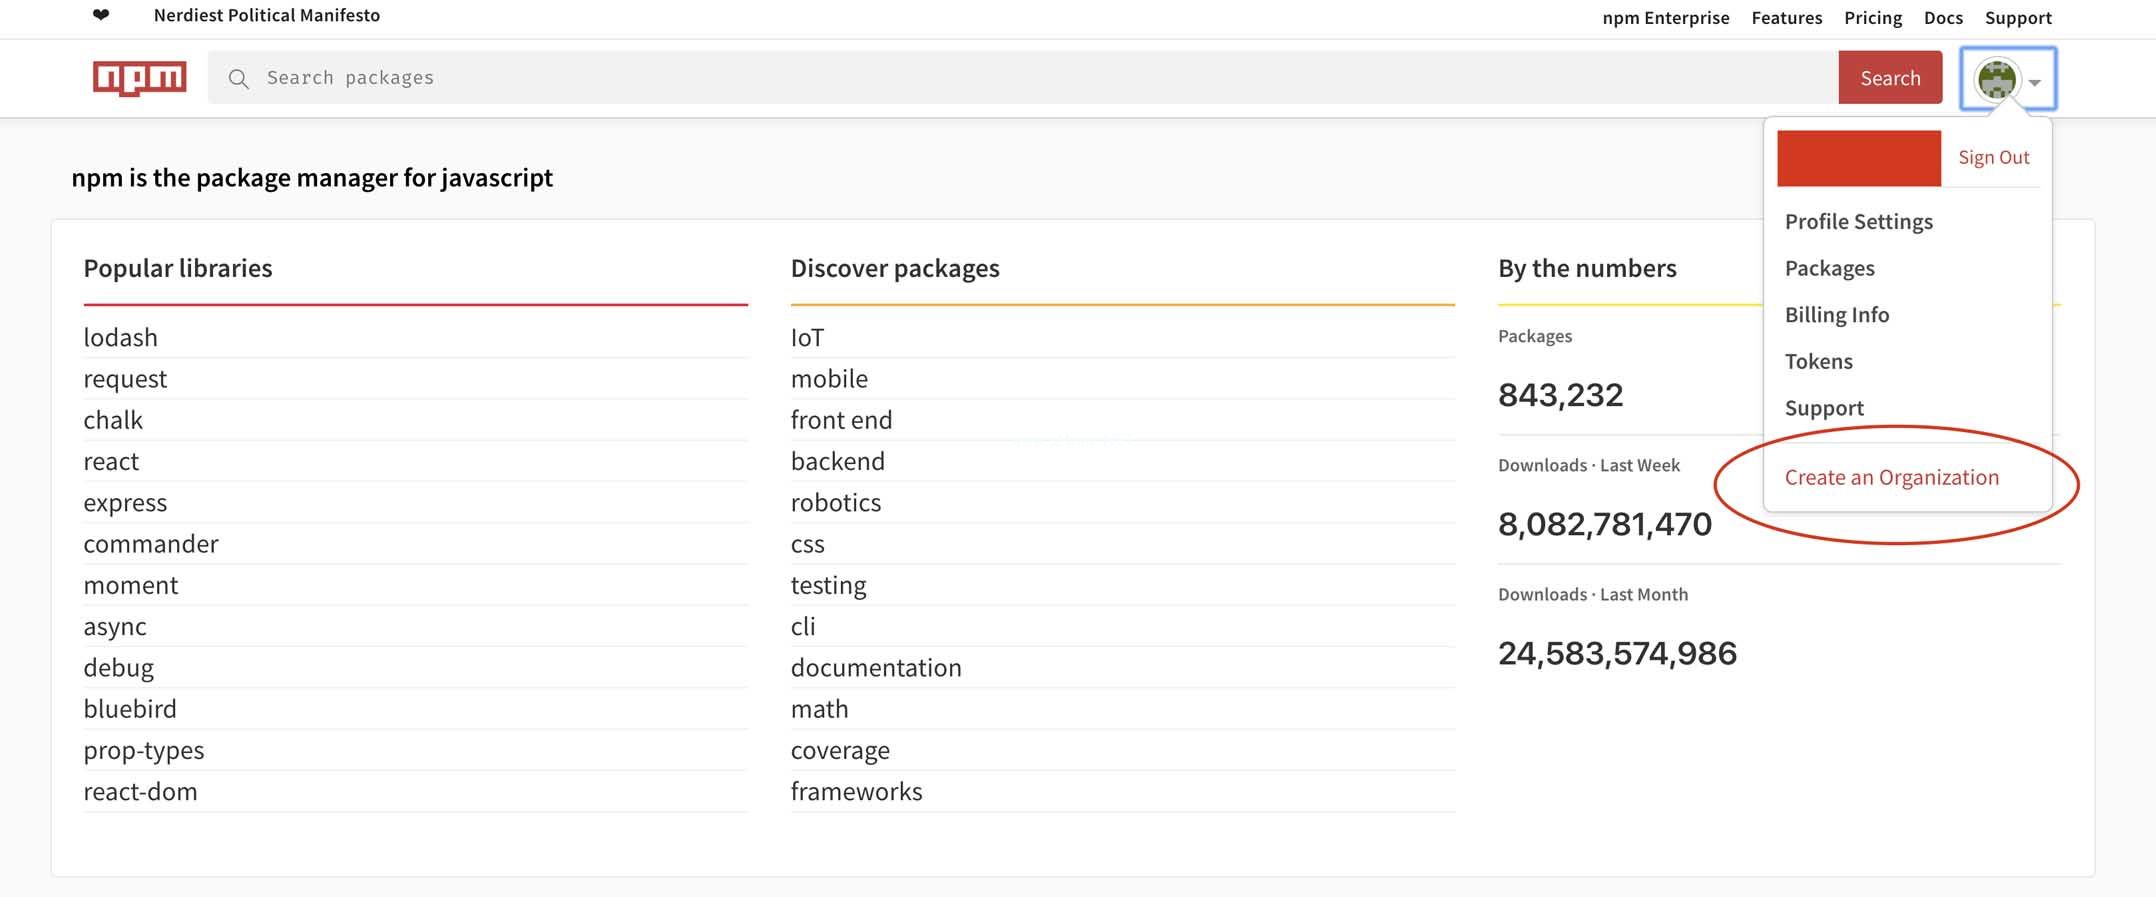Choose Packages in the user menu
The image size is (2156, 897).
click(1829, 268)
